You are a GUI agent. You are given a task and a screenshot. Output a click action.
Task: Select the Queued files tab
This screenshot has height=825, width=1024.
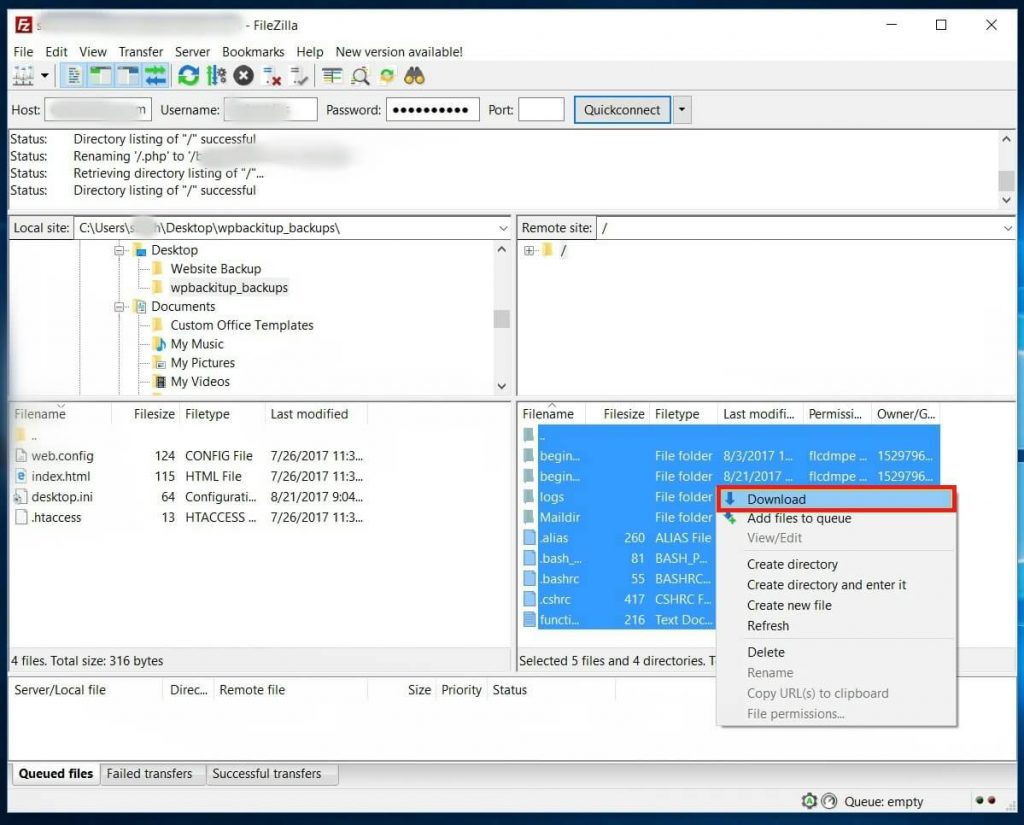[56, 773]
